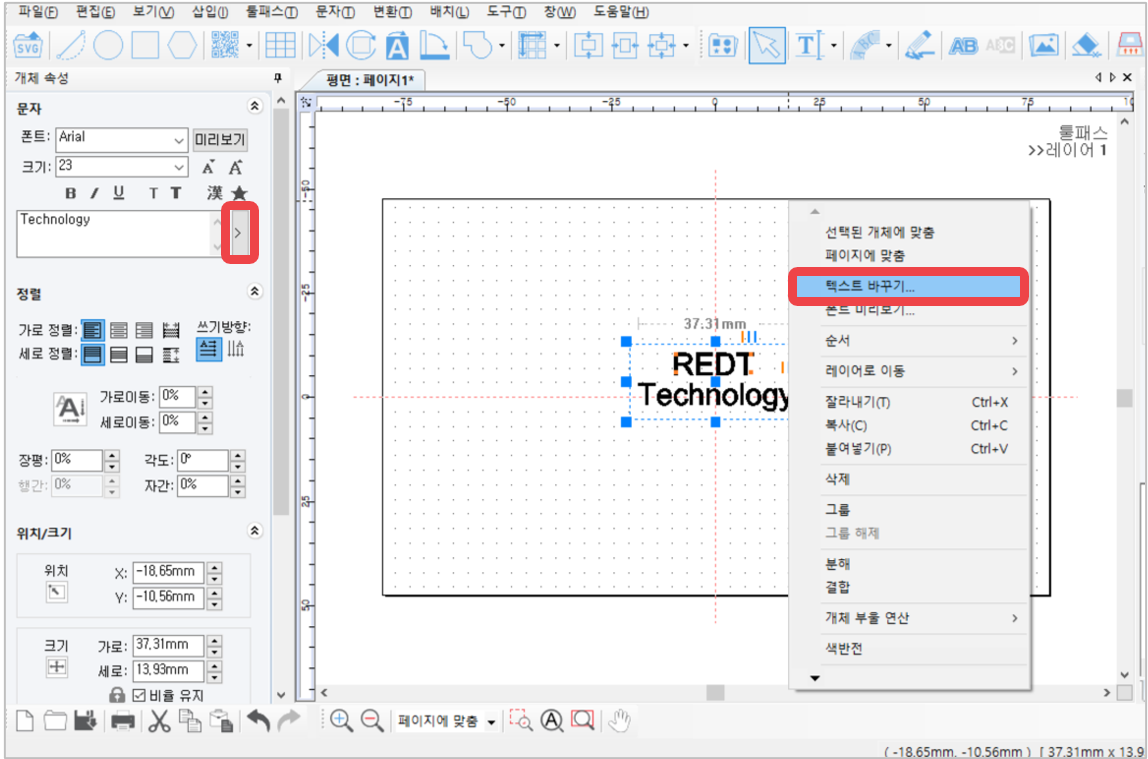Switch writing direction to vertical
This screenshot has width=1148, height=759.
[236, 348]
